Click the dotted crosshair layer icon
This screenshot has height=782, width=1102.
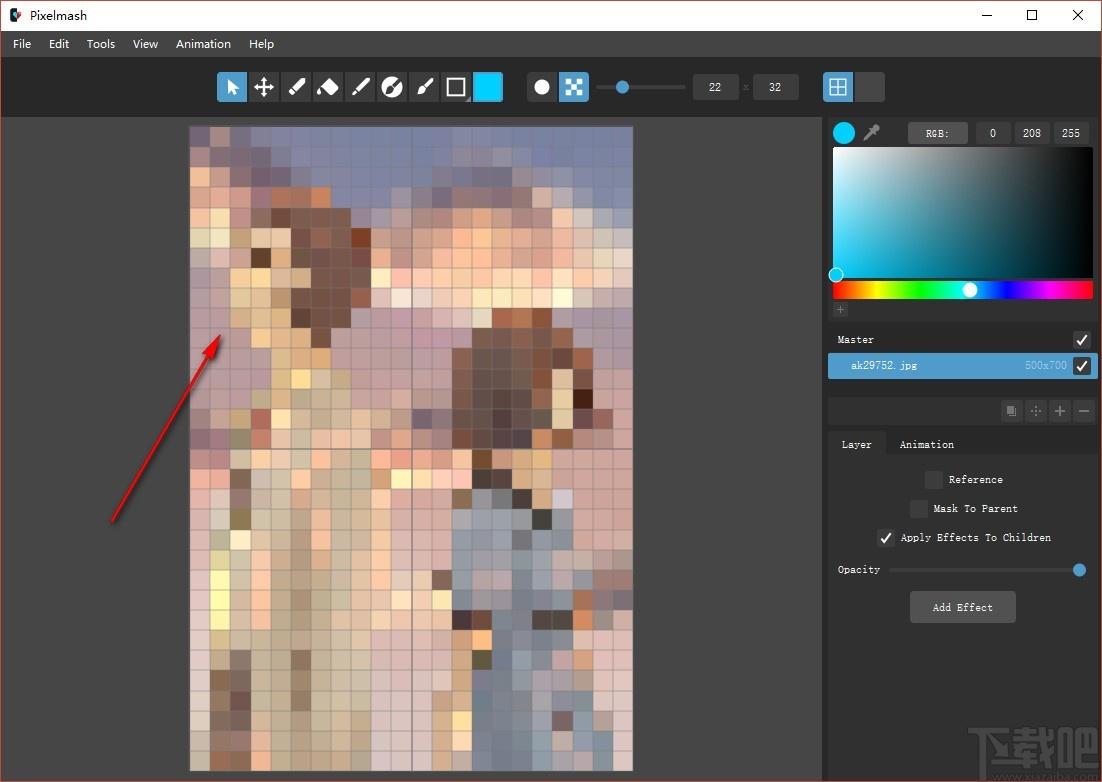pos(1036,411)
